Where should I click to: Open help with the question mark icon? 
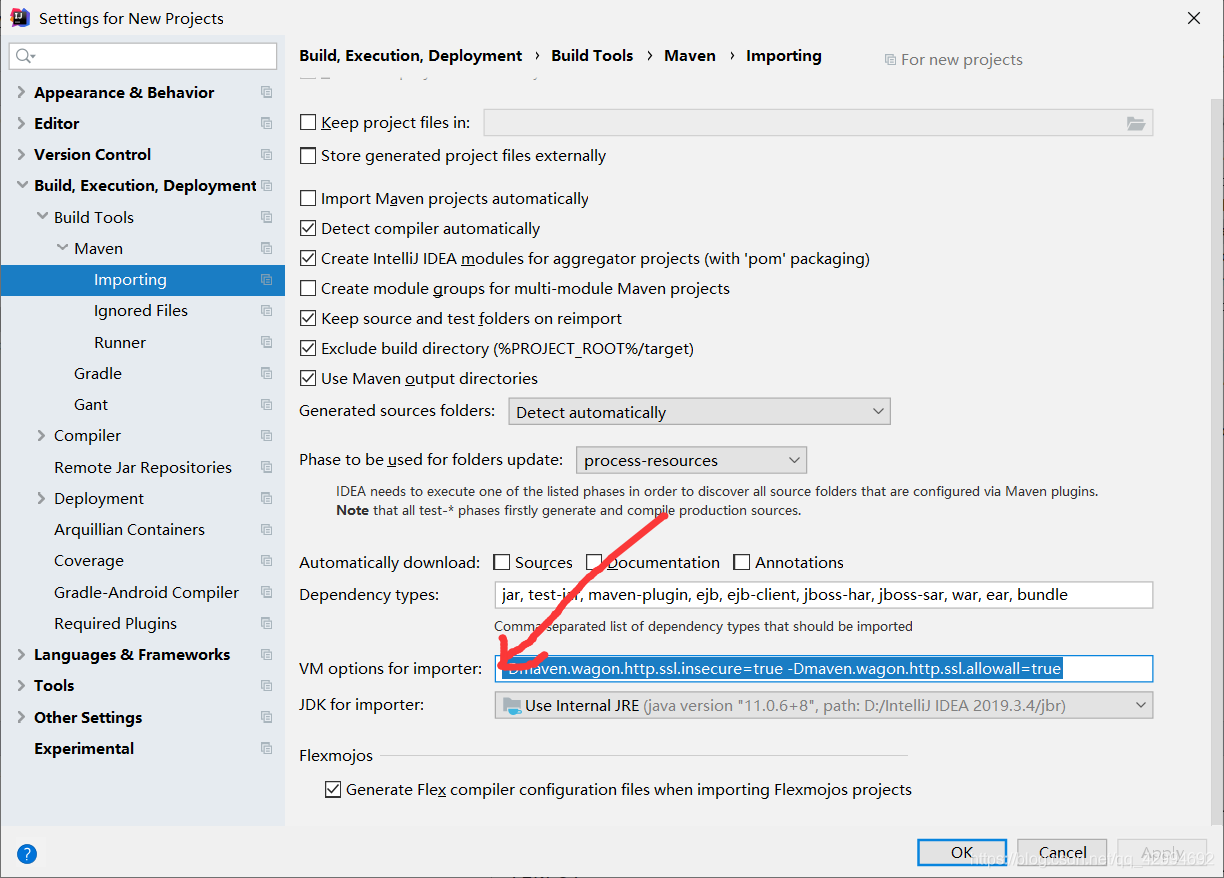27,853
